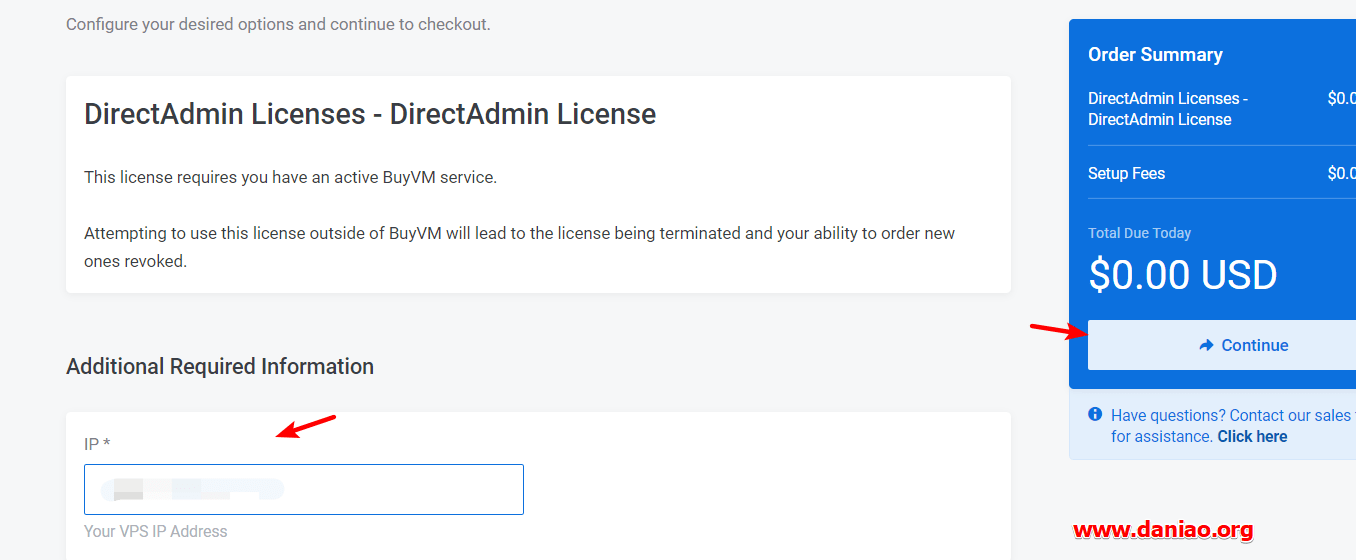1356x560 pixels.
Task: Click the Setup Fees row label
Action: coord(1126,173)
